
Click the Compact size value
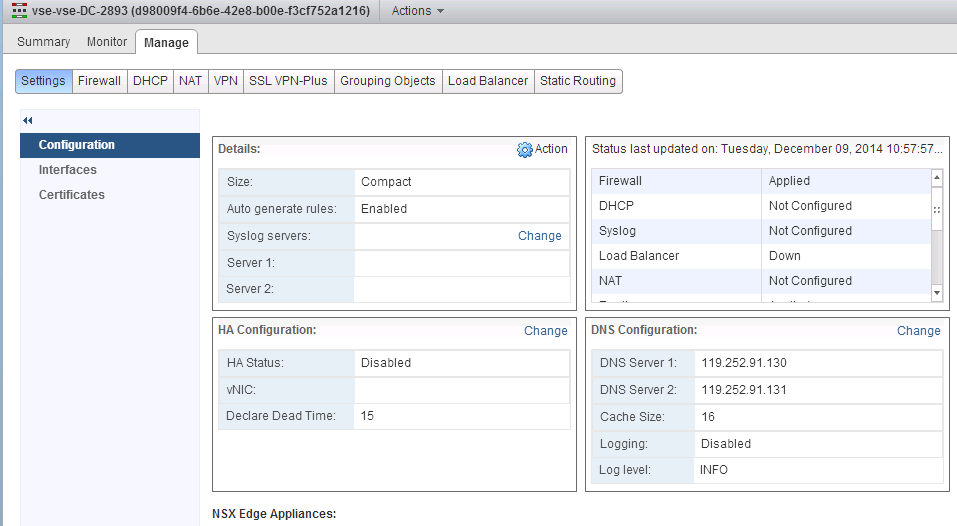(x=386, y=182)
